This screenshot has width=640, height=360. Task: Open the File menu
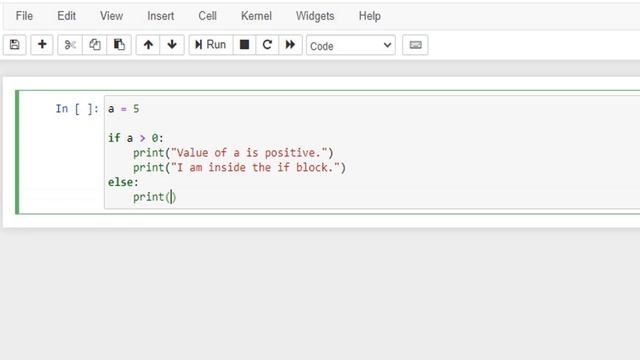pyautogui.click(x=24, y=16)
